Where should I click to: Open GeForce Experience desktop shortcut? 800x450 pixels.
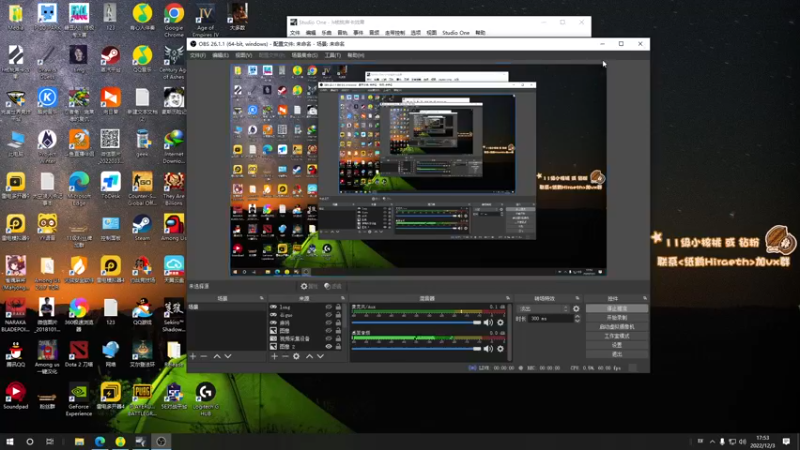[79, 399]
